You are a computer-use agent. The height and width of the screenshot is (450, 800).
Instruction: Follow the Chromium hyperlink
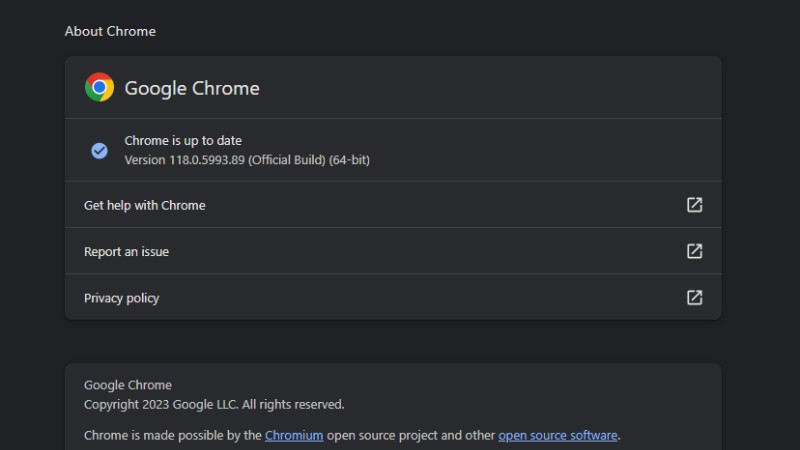point(294,435)
